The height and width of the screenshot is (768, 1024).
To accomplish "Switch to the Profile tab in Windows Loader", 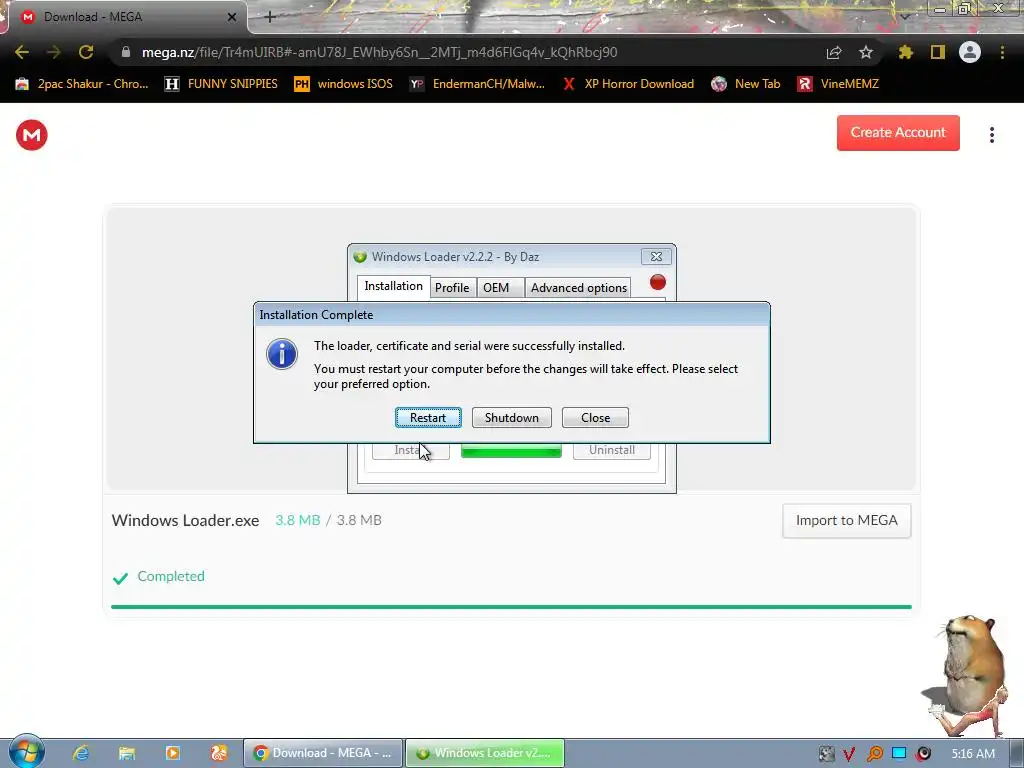I will tap(452, 287).
